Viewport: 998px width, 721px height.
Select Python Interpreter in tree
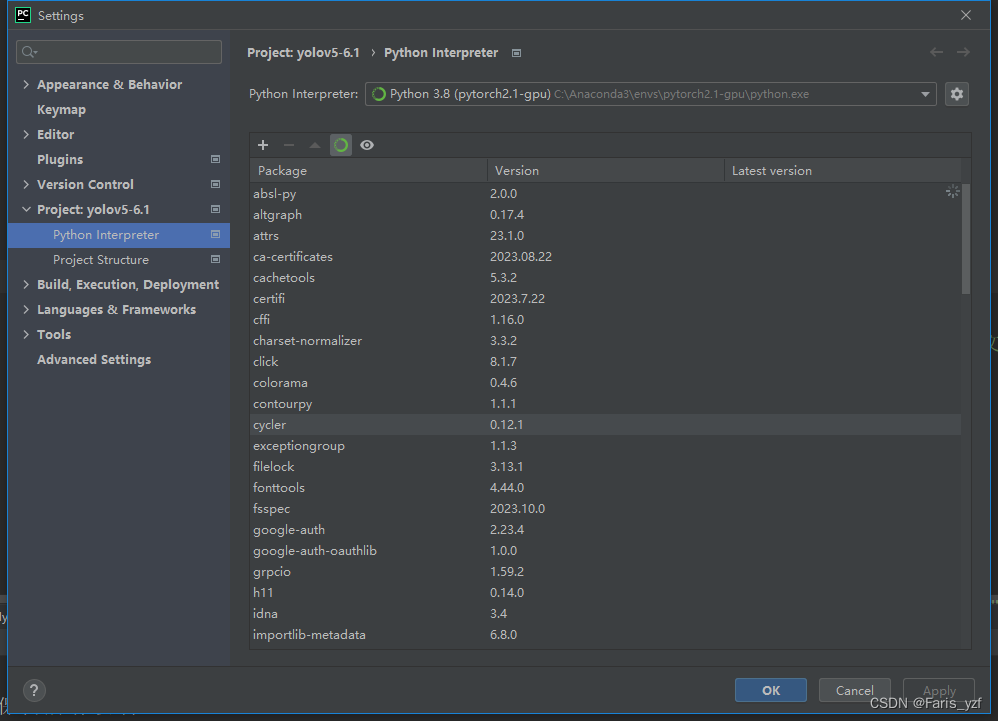[118, 235]
